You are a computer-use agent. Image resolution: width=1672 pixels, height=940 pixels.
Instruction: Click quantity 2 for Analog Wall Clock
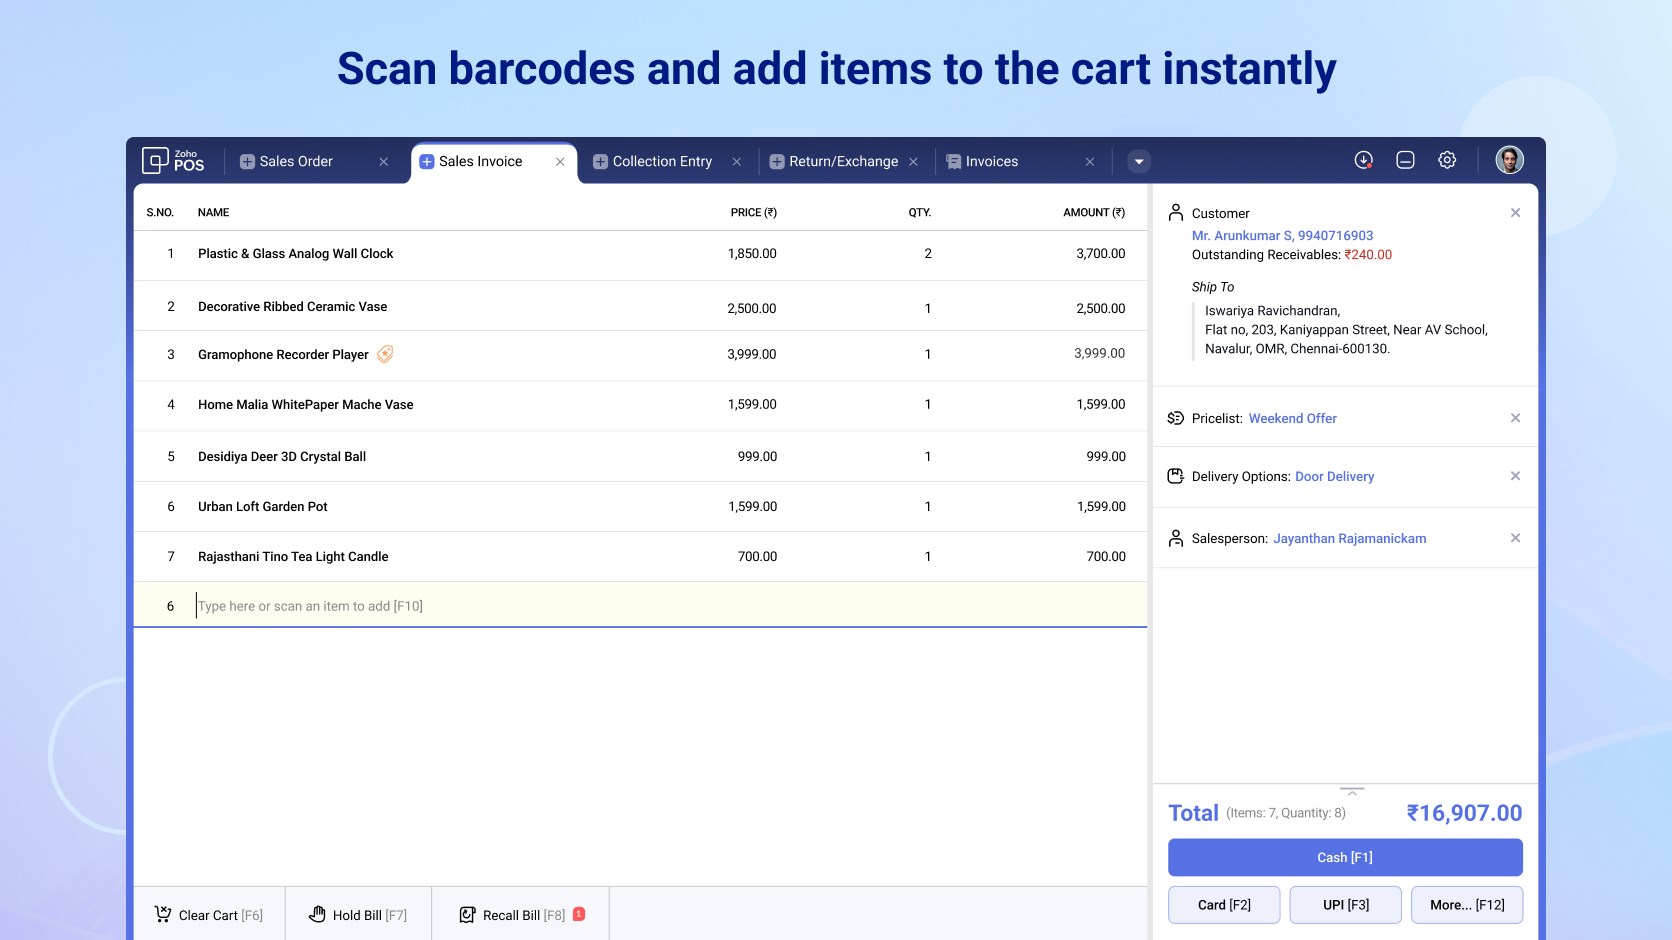[x=928, y=254]
